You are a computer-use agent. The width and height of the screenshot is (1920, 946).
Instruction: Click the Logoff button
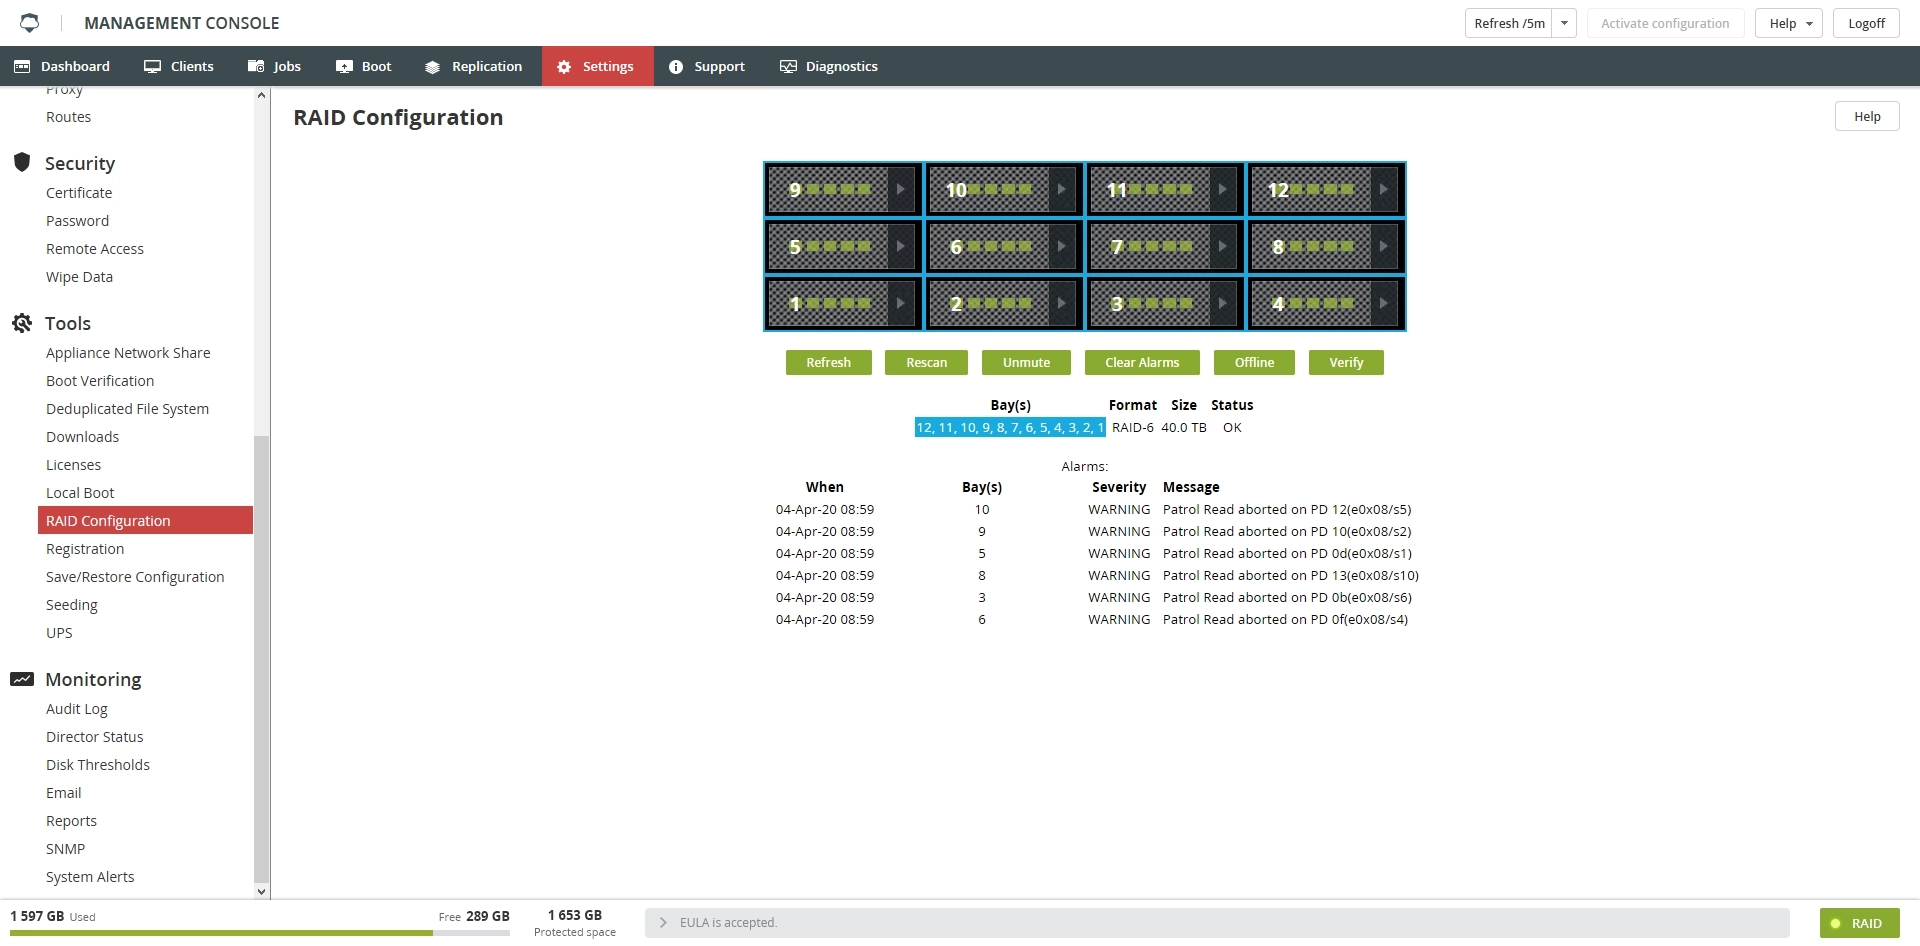click(x=1866, y=23)
